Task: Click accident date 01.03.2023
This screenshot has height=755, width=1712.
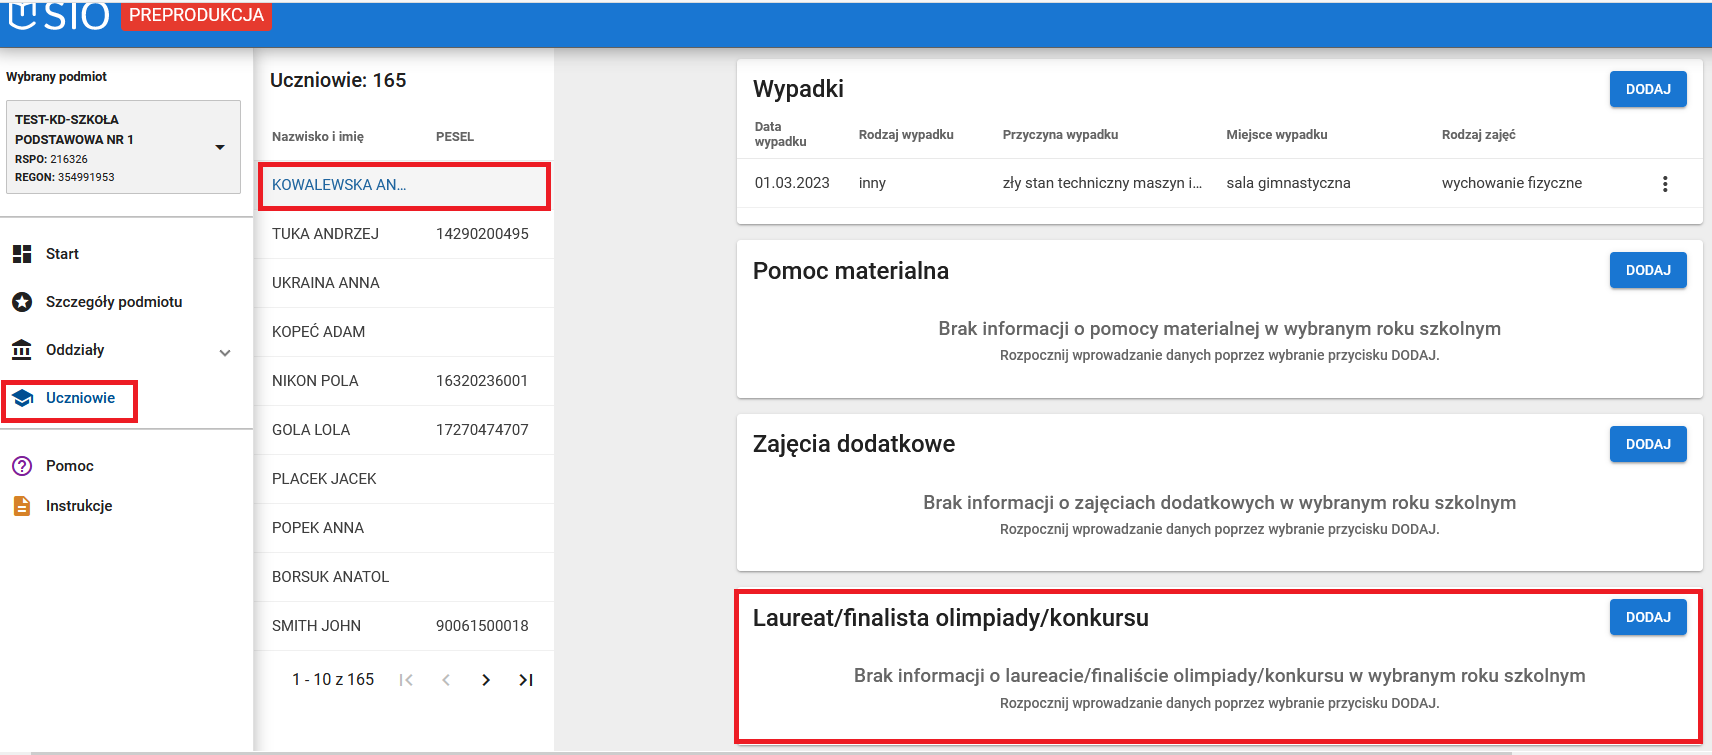Action: [792, 183]
